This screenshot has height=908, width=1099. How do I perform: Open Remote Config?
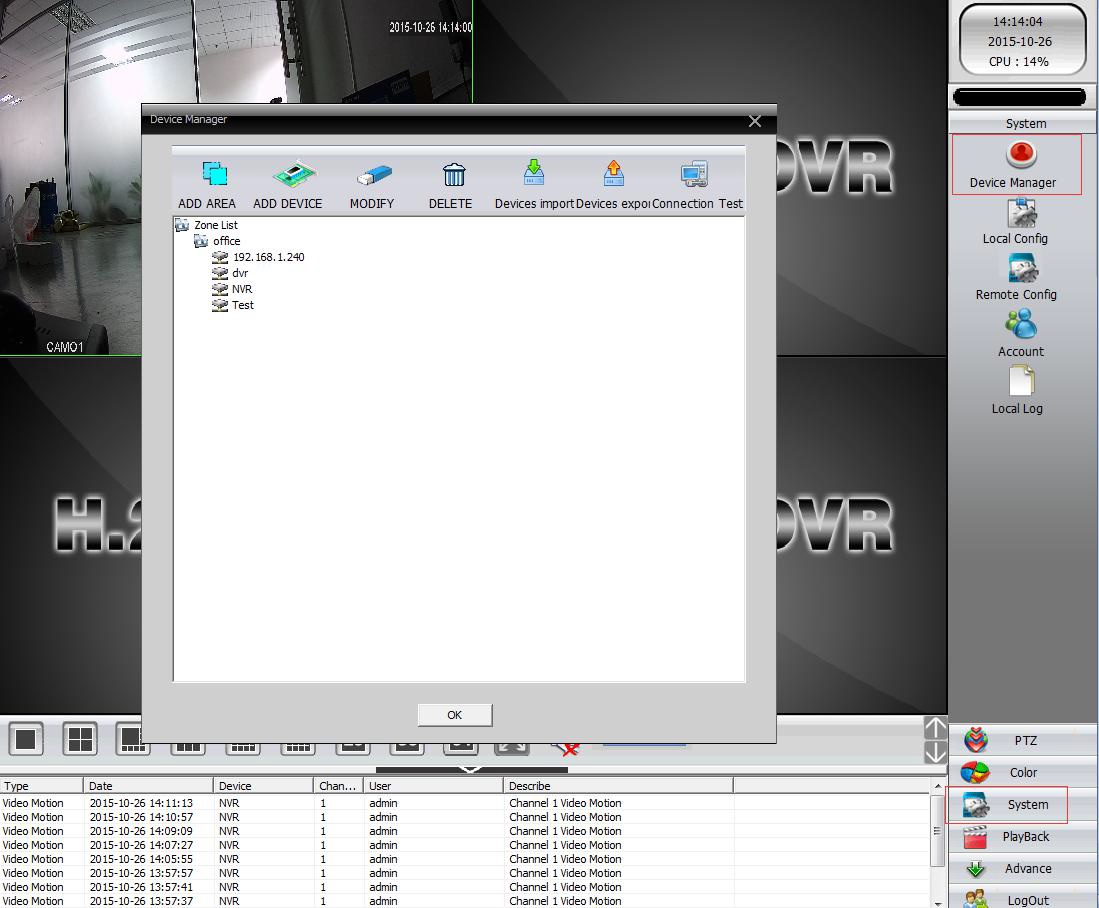tap(1016, 278)
